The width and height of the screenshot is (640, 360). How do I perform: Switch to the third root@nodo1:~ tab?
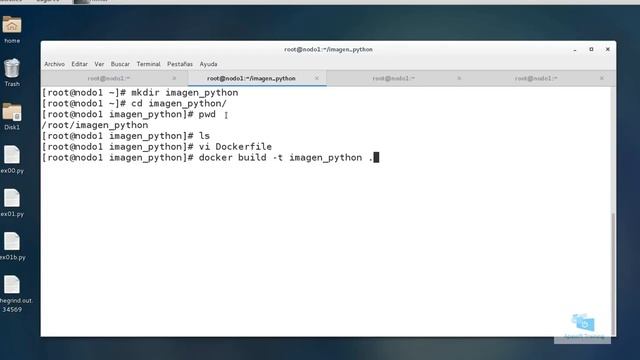(393, 78)
